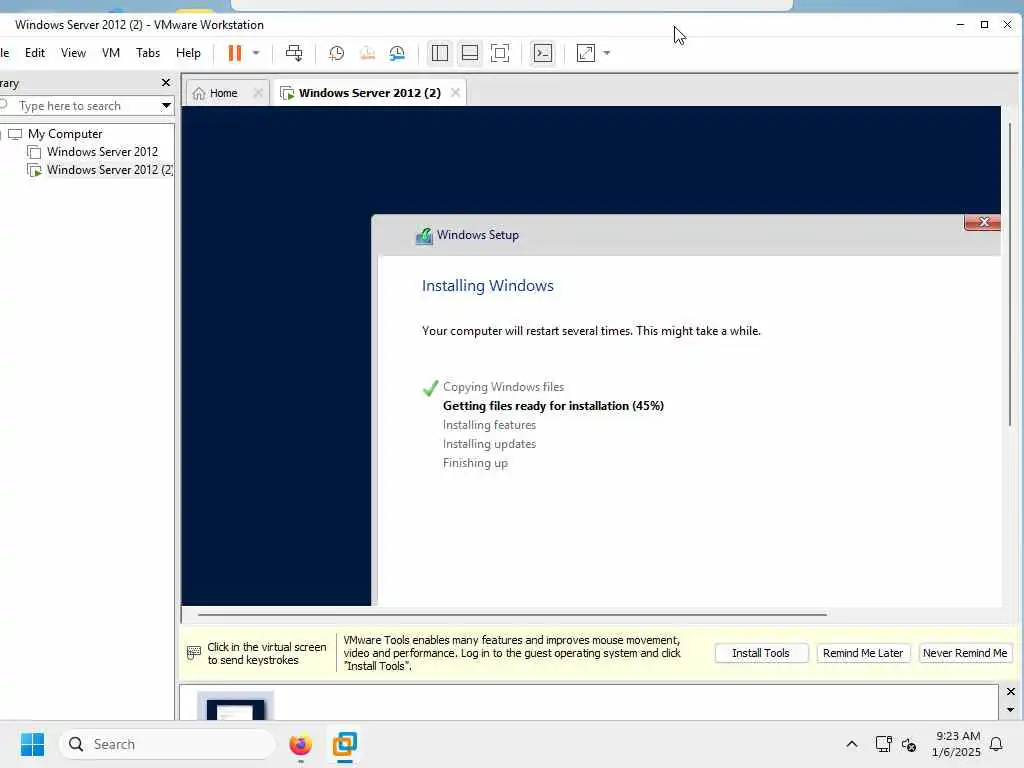1024x768 pixels.
Task: Select Windows Server 2012 in the library
Action: pos(103,152)
